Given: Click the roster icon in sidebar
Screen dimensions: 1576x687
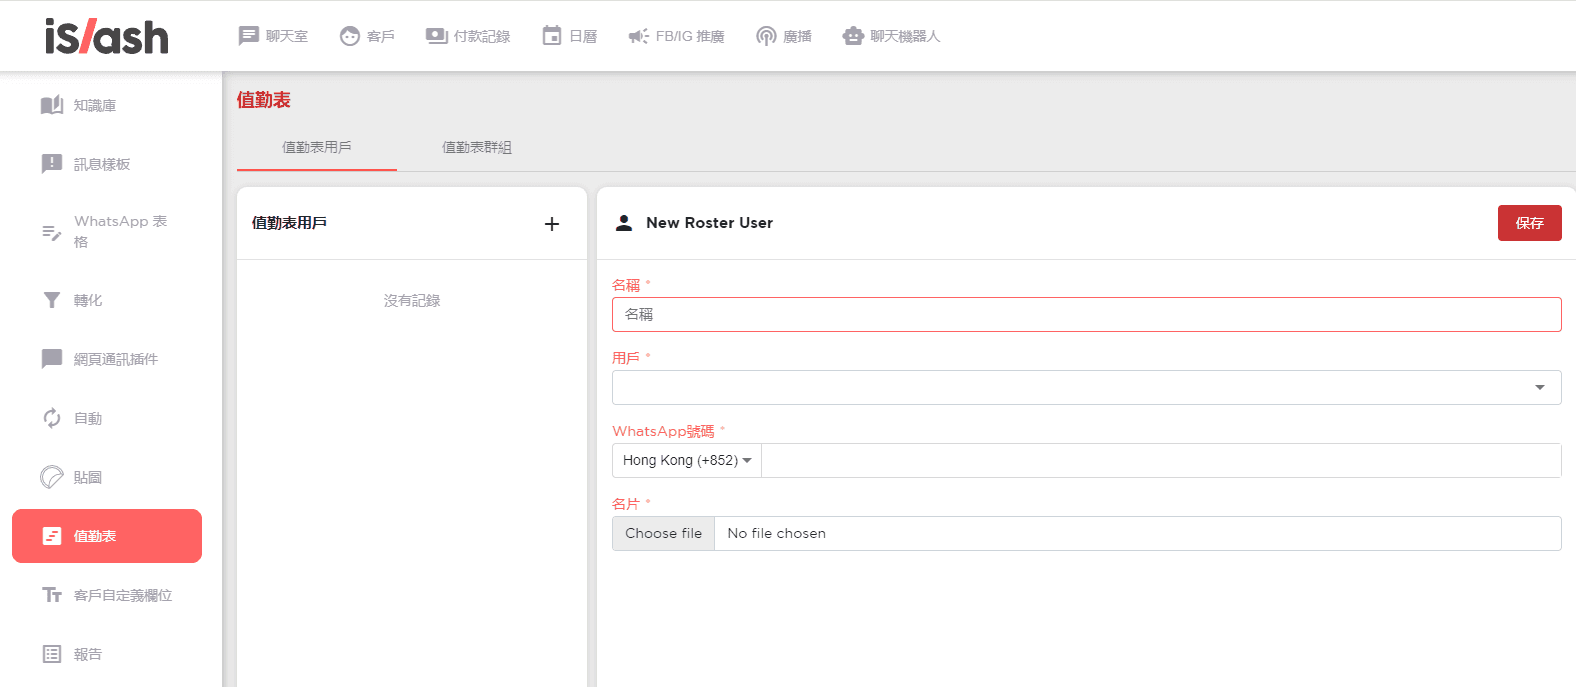Looking at the screenshot, I should point(52,536).
